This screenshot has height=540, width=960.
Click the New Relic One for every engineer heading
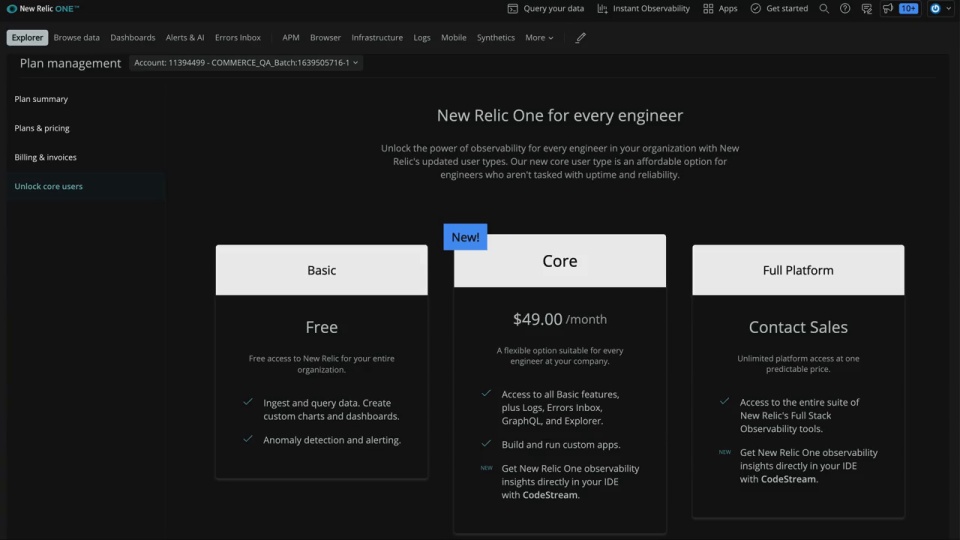pos(560,115)
